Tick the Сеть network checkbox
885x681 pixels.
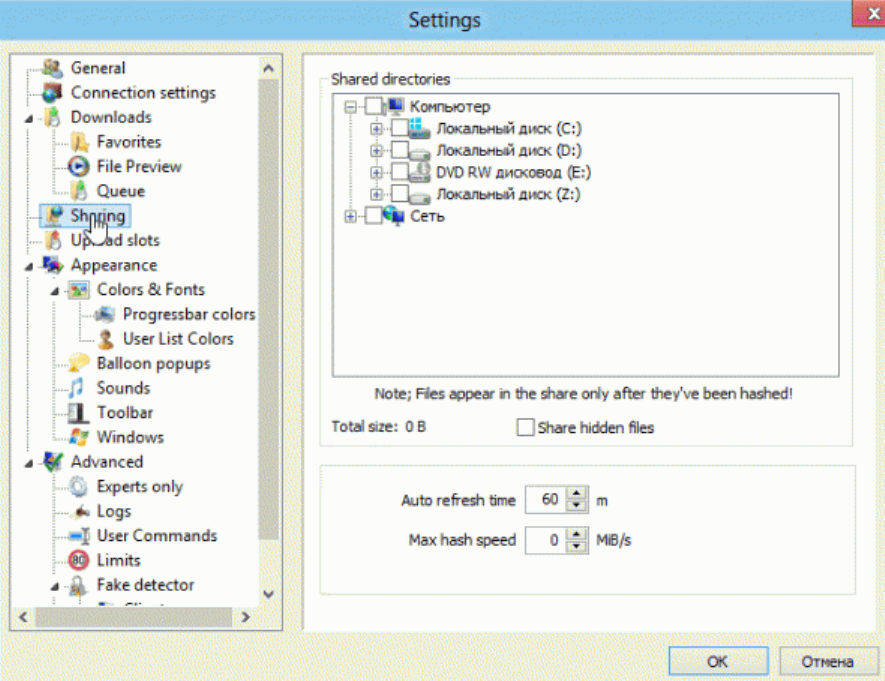point(373,216)
